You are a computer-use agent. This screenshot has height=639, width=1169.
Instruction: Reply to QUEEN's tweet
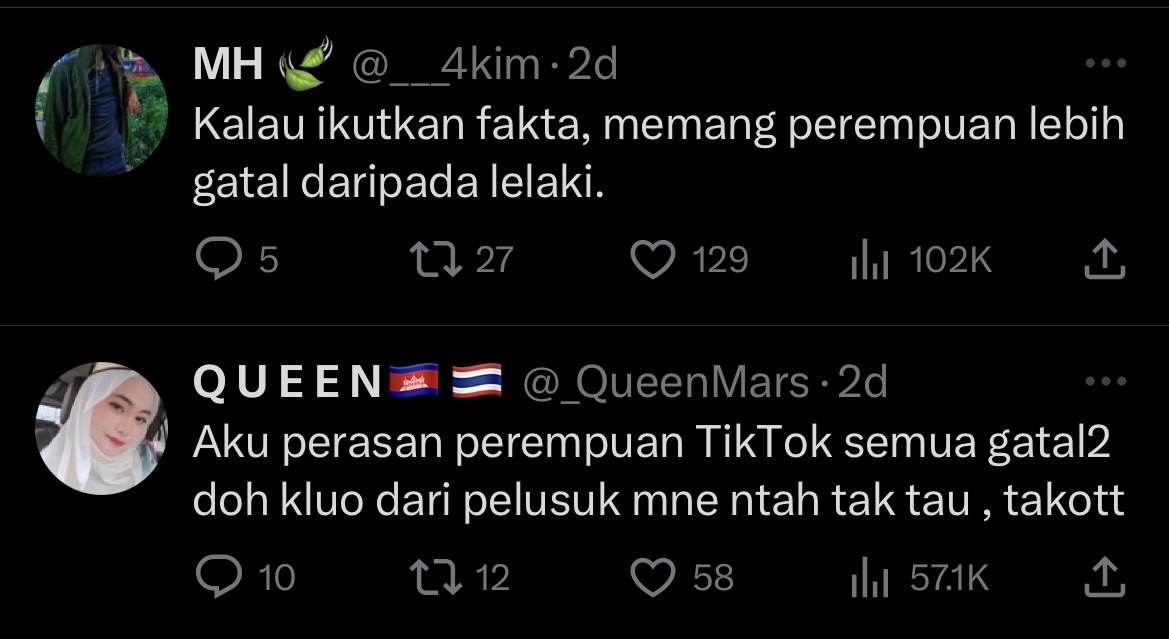click(212, 577)
